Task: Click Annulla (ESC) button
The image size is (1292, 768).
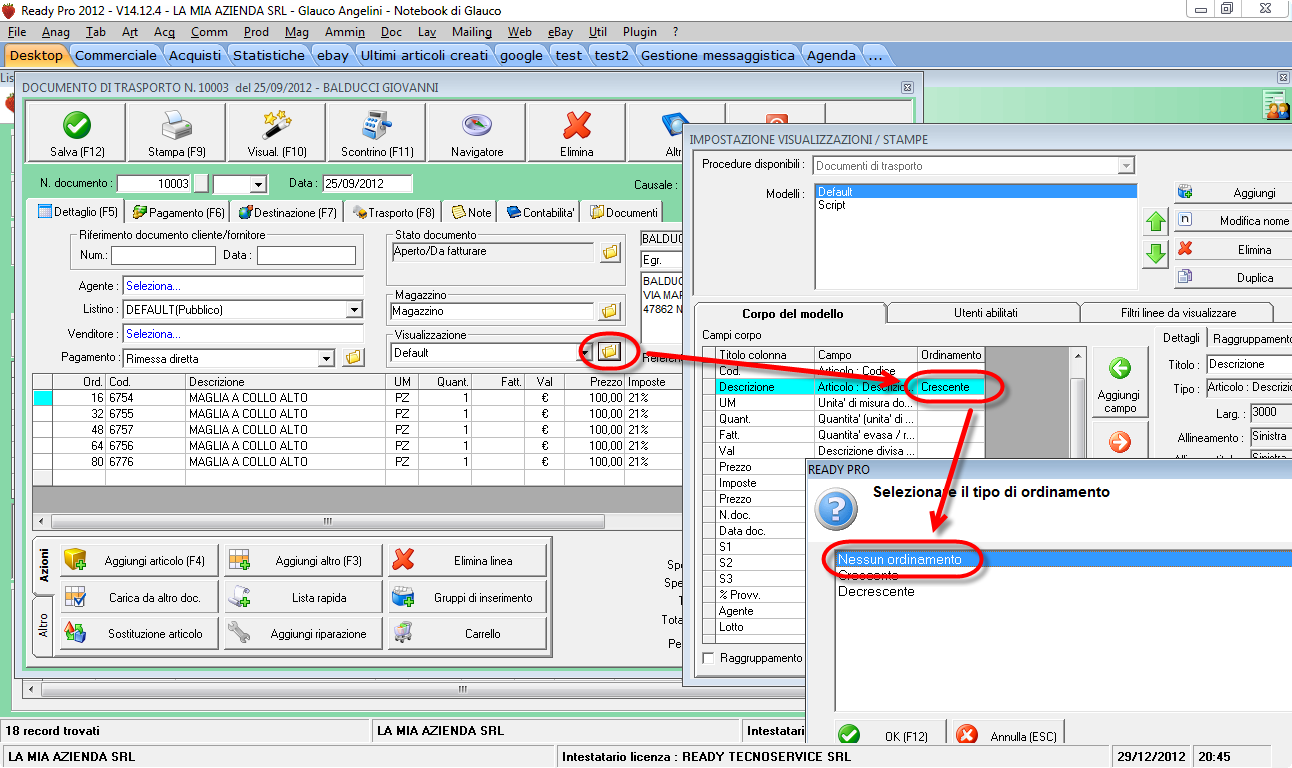Action: click(1008, 735)
